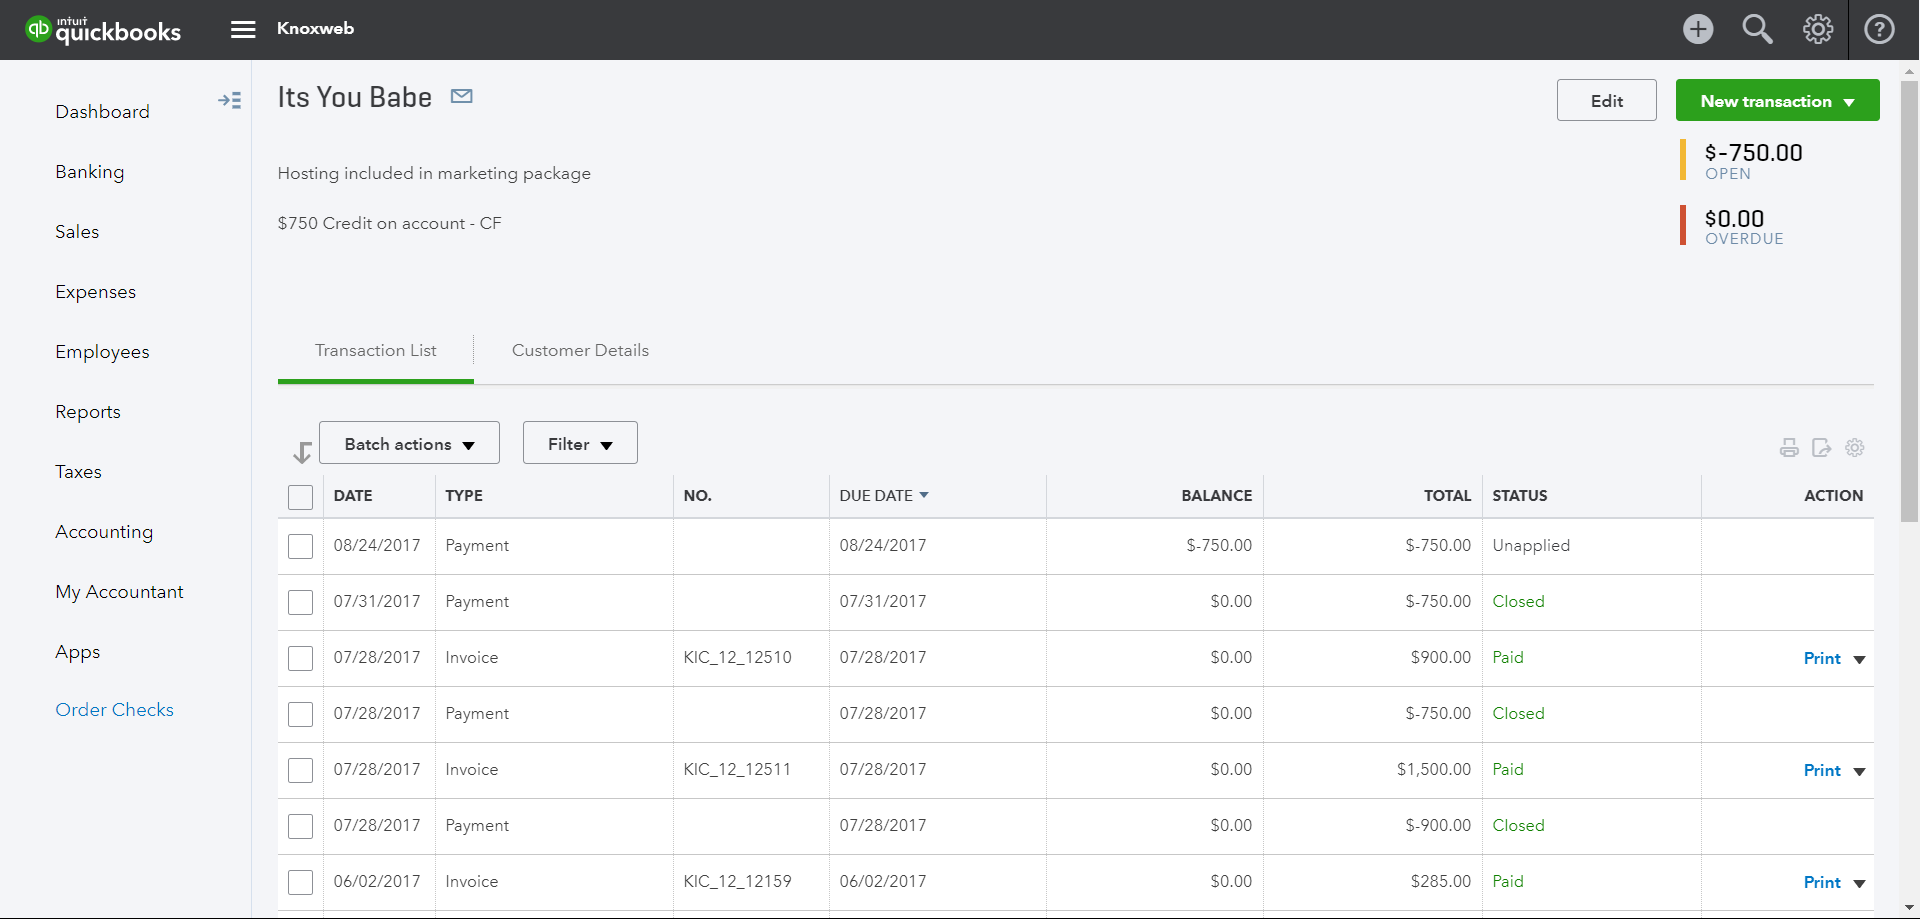Open the Help question mark icon
The width and height of the screenshot is (1920, 919).
[1879, 29]
